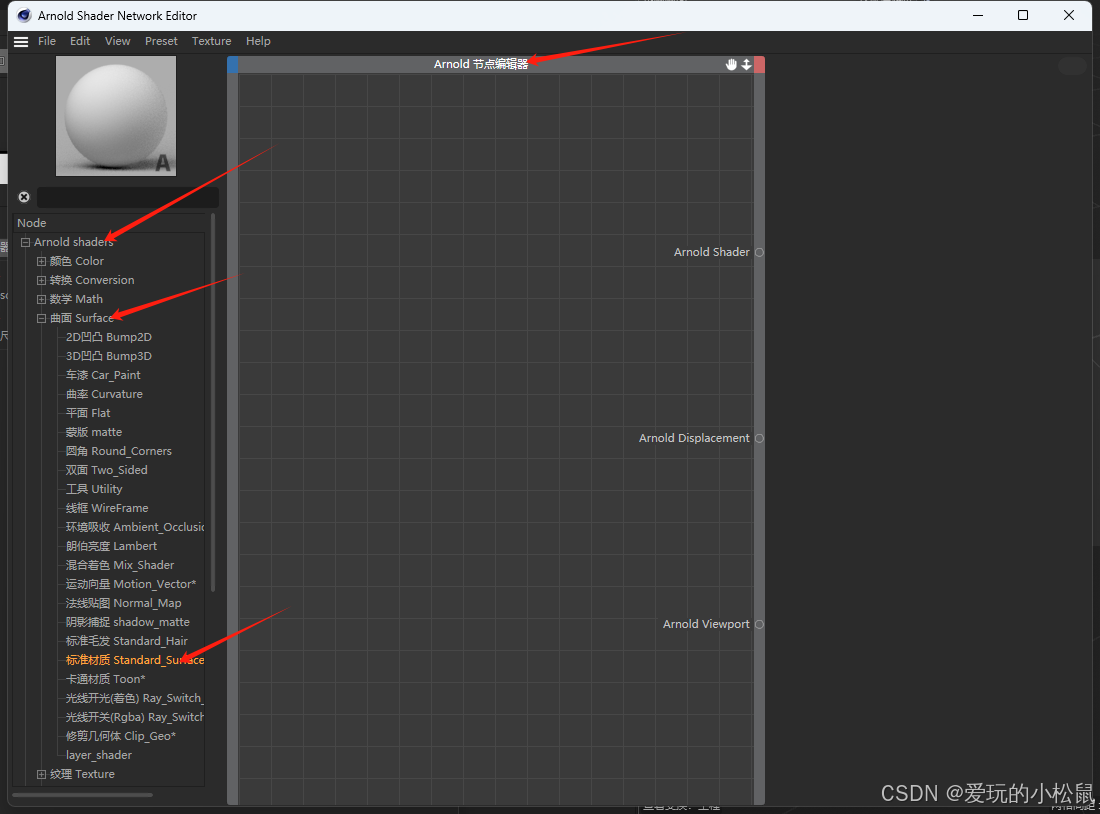Click the material preview sphere thumbnail
This screenshot has height=814, width=1100.
[x=116, y=116]
